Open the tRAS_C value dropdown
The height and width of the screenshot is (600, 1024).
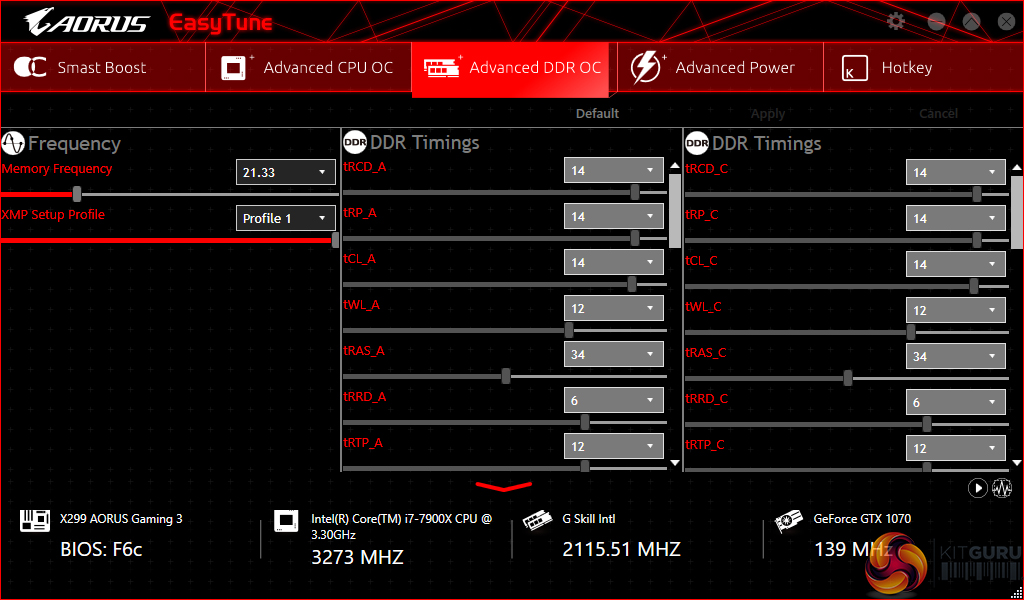click(x=955, y=356)
